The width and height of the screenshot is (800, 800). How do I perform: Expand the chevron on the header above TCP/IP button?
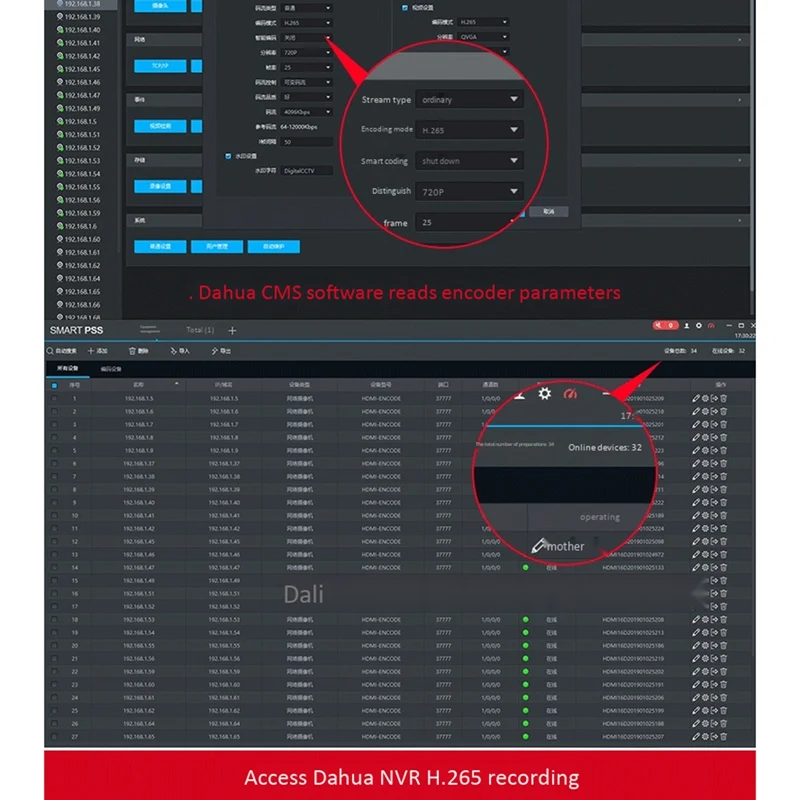click(740, 40)
